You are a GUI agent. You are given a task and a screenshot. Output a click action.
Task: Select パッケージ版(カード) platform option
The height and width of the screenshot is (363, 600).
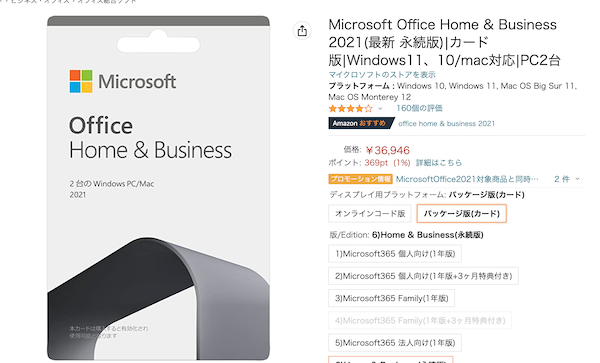pyautogui.click(x=461, y=213)
